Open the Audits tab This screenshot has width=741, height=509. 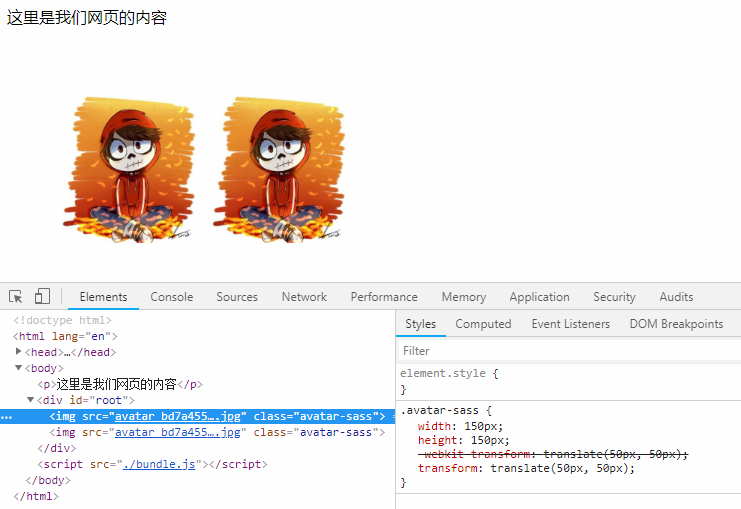(676, 297)
